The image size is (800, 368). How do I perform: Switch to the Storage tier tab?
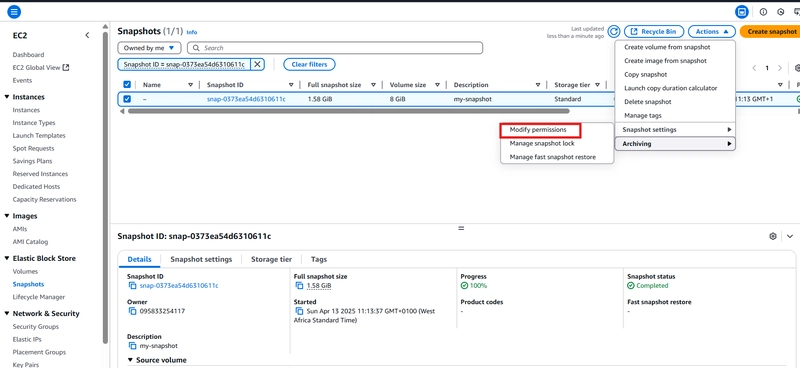(x=271, y=259)
